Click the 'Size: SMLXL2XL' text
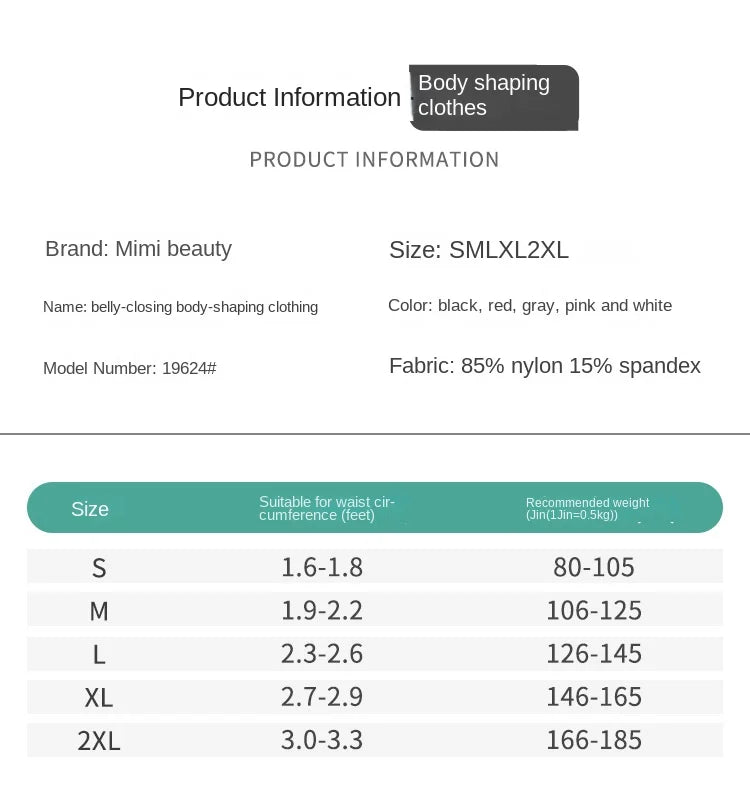Viewport: 750px width, 792px height. [x=479, y=250]
